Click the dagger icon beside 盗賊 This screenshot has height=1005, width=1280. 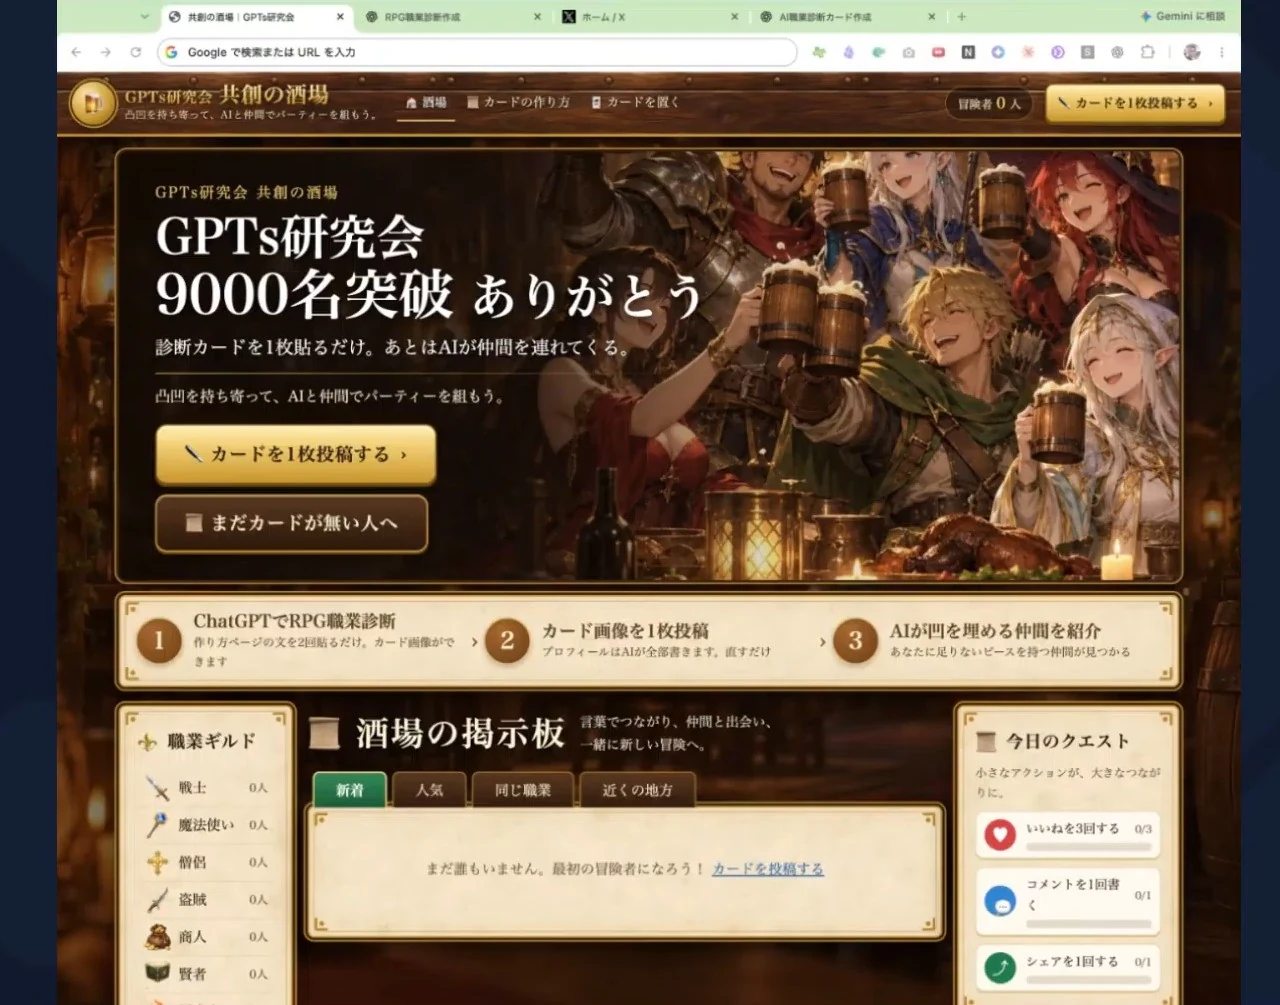pyautogui.click(x=157, y=900)
